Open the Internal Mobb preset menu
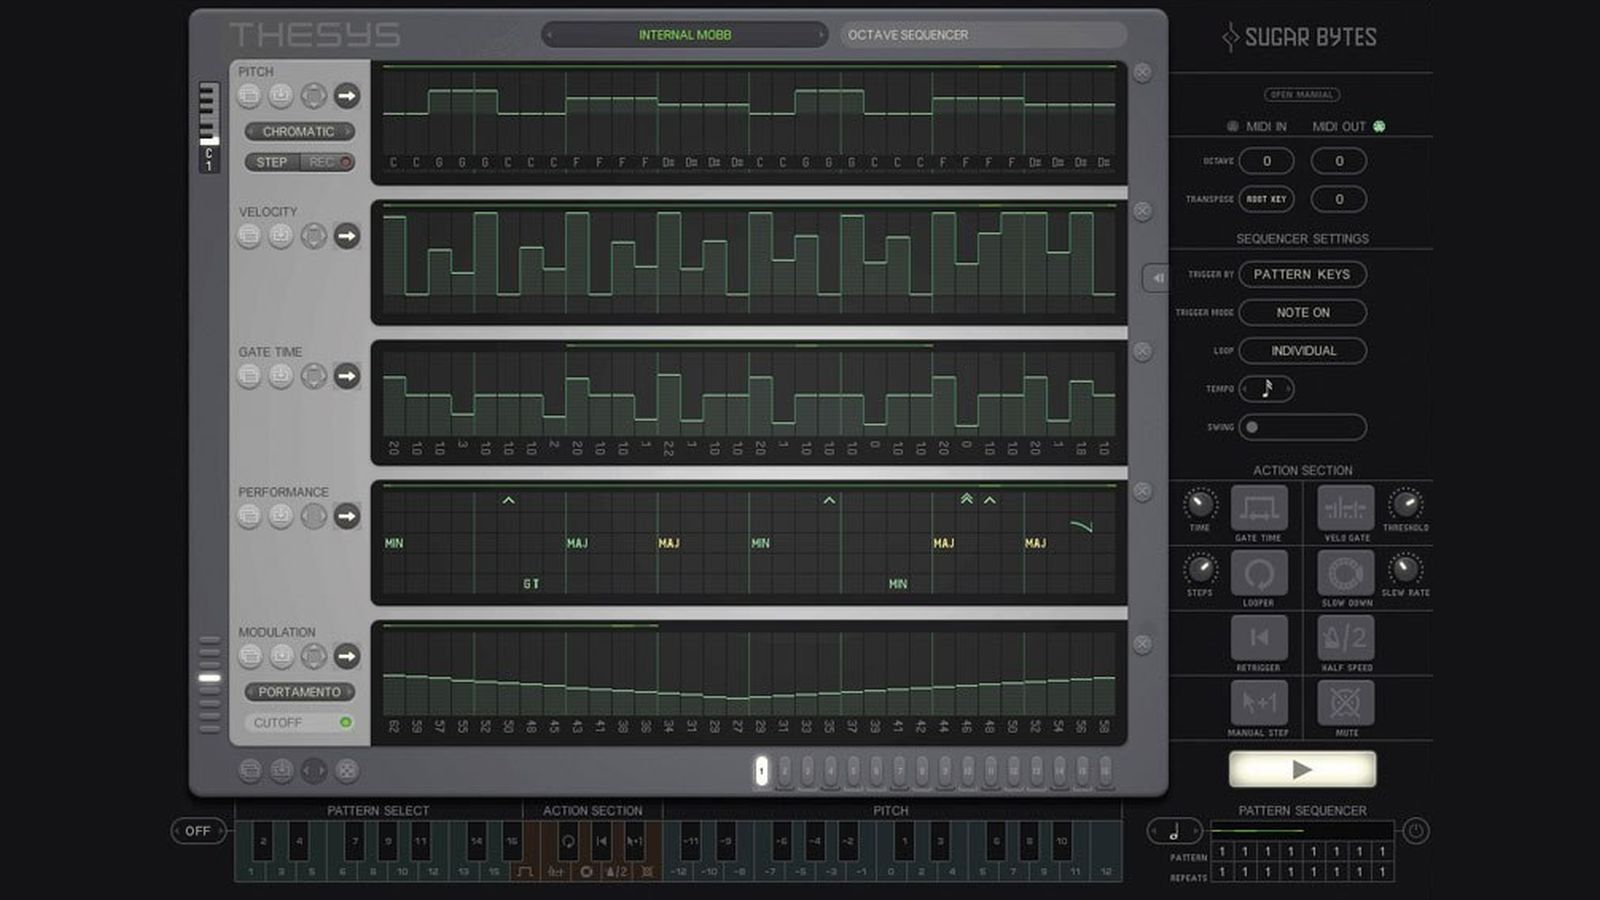Screen dimensions: 1600x900 click(685, 35)
